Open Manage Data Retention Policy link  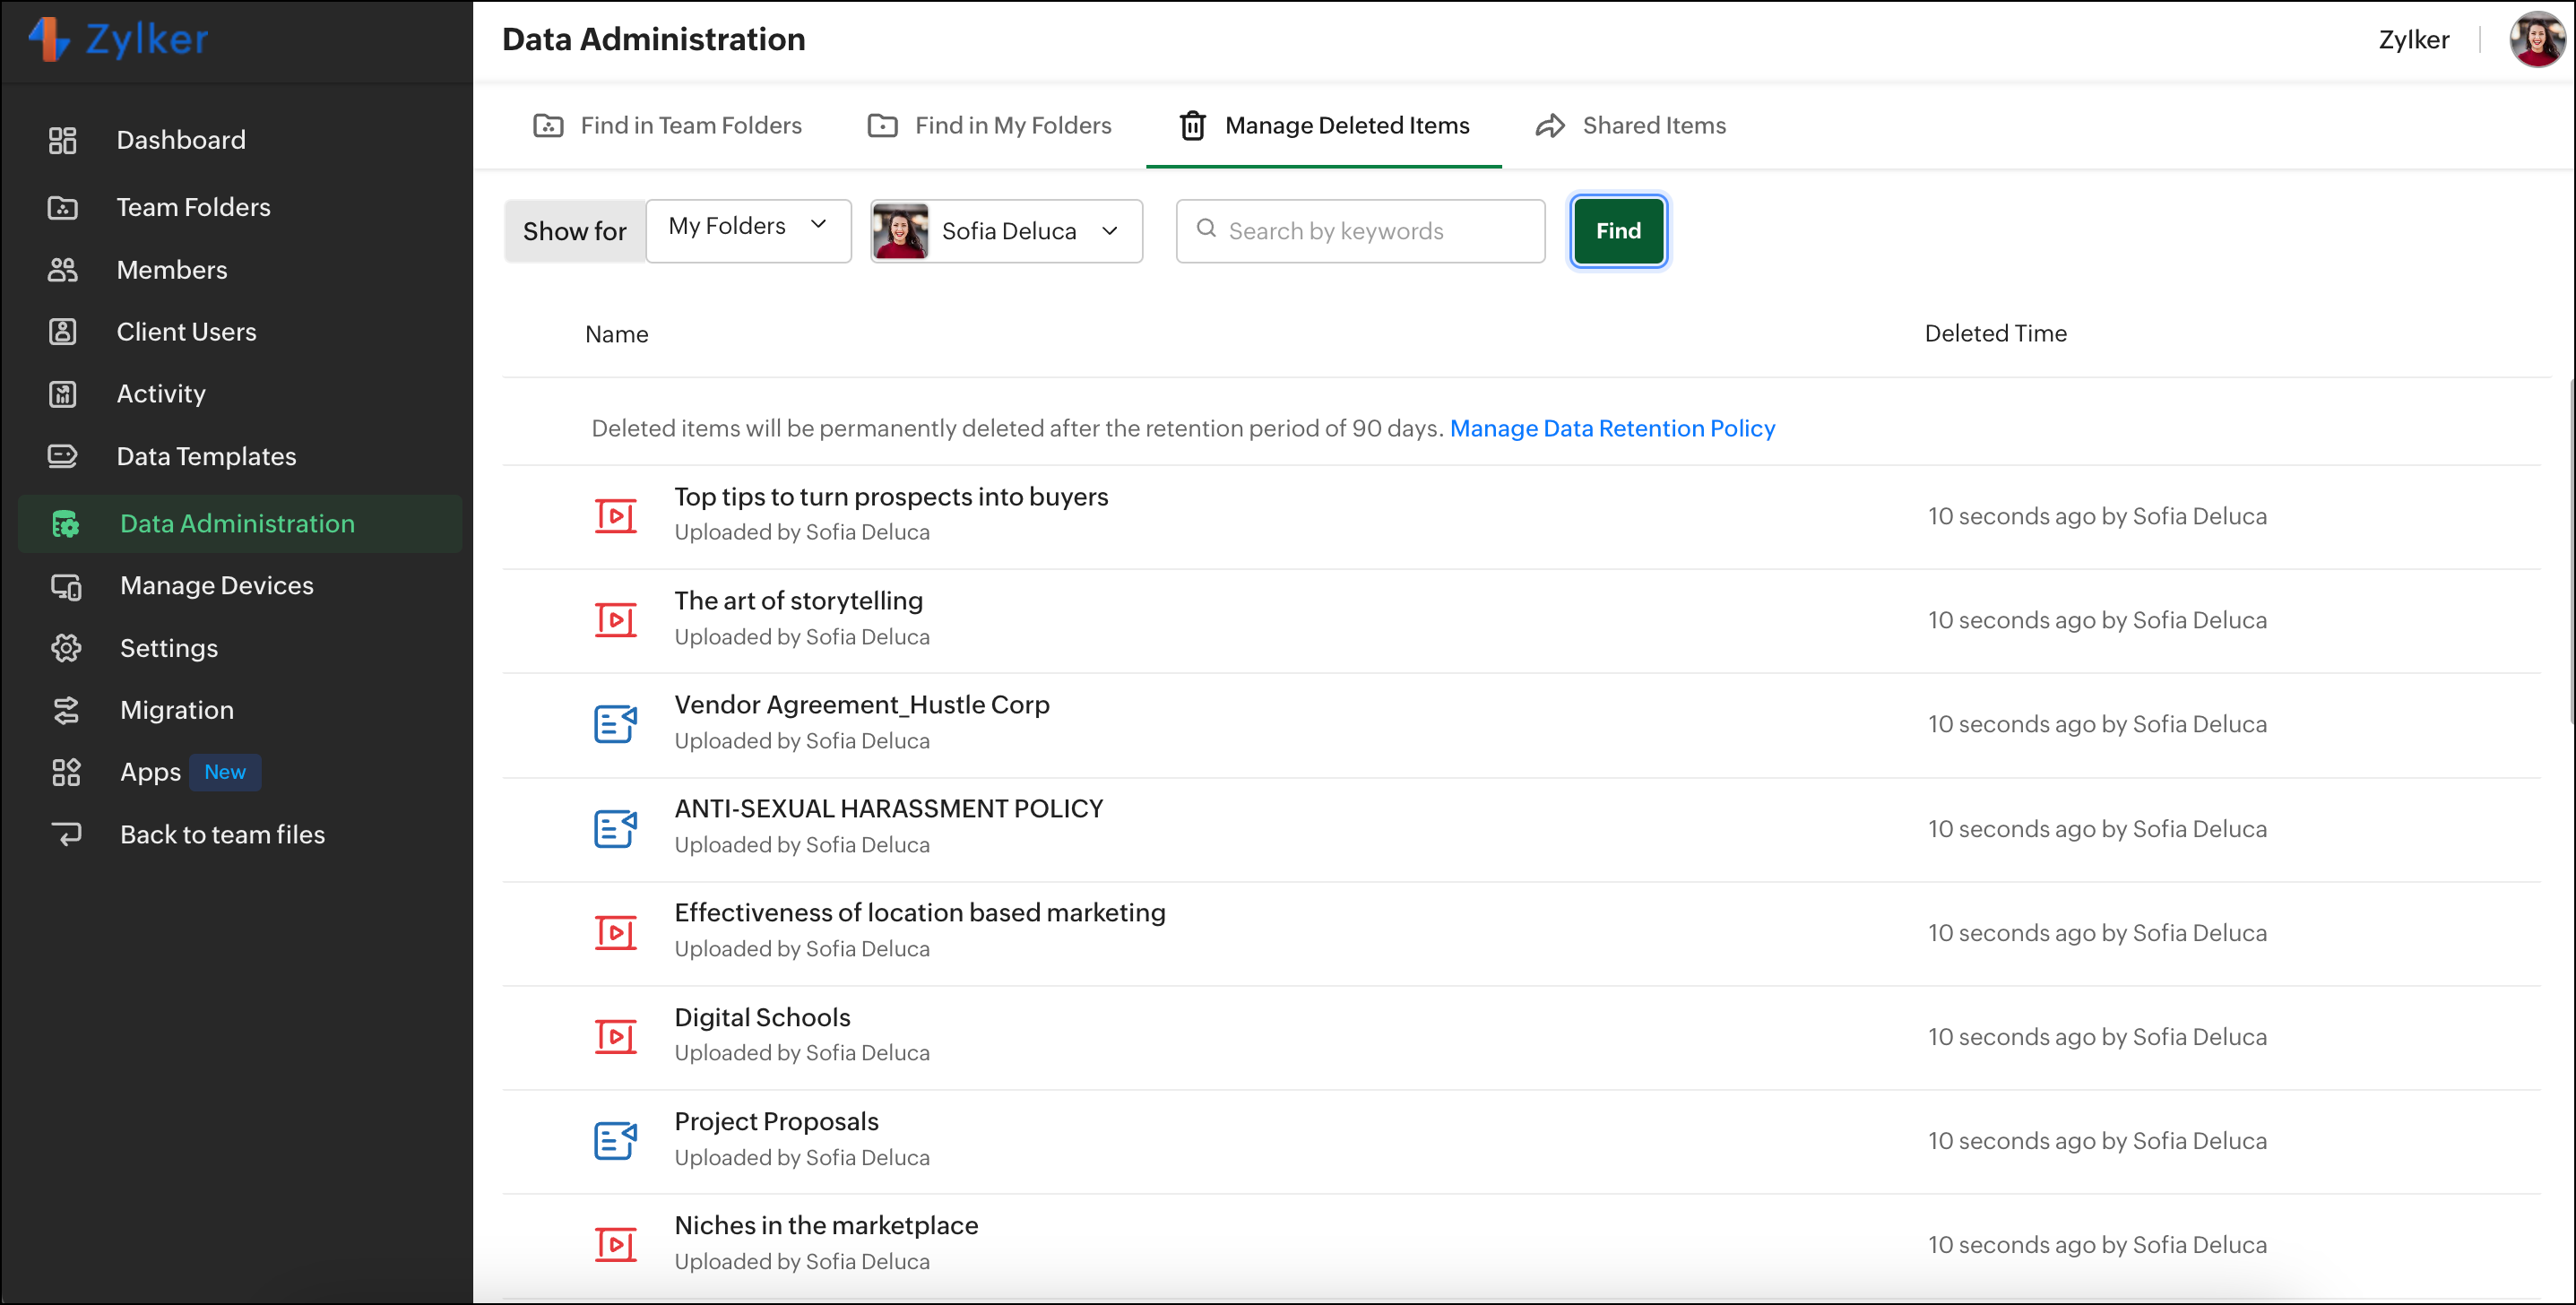1612,428
